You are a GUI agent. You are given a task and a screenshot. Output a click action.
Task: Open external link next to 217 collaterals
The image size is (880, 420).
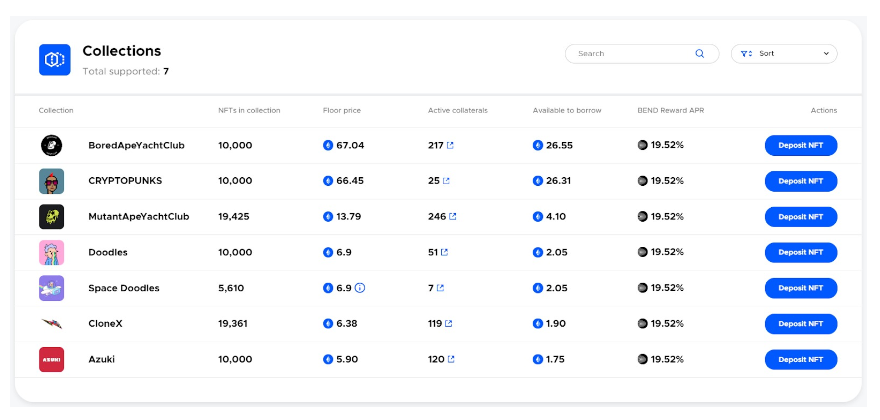pyautogui.click(x=450, y=145)
